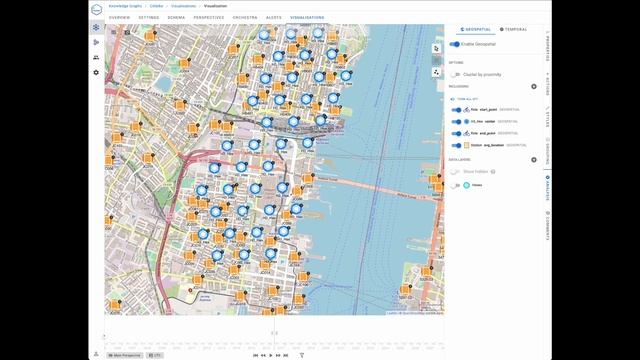Add item with Data Layers plus button
640x360 pixels.
click(534, 160)
